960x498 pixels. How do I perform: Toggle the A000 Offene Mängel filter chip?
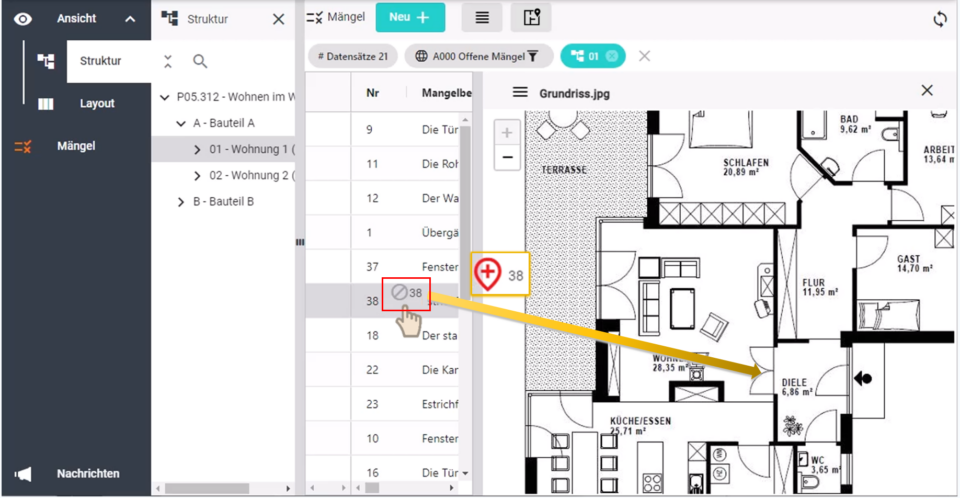click(478, 56)
